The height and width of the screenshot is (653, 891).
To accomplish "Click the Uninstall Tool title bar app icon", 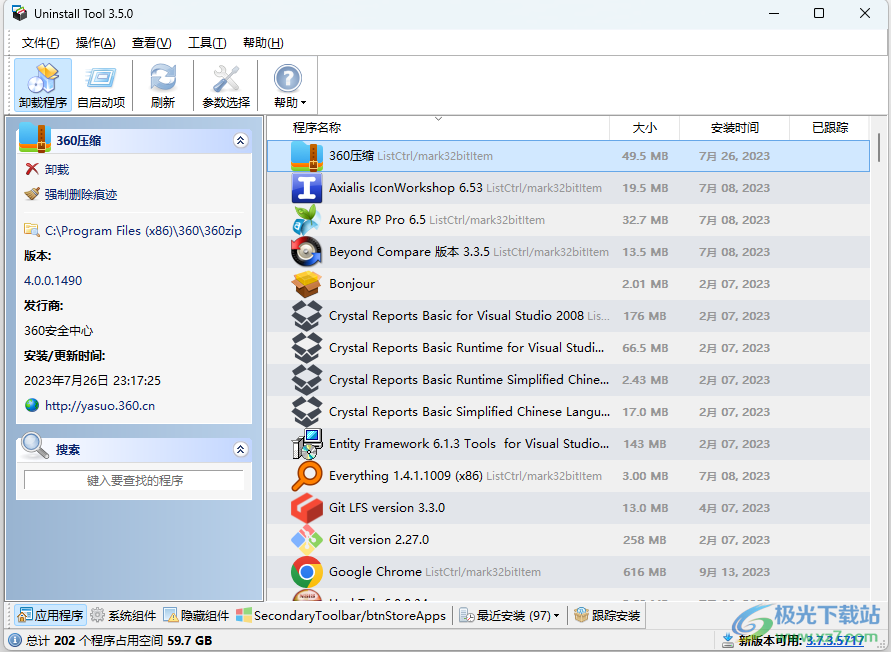I will pos(19,13).
